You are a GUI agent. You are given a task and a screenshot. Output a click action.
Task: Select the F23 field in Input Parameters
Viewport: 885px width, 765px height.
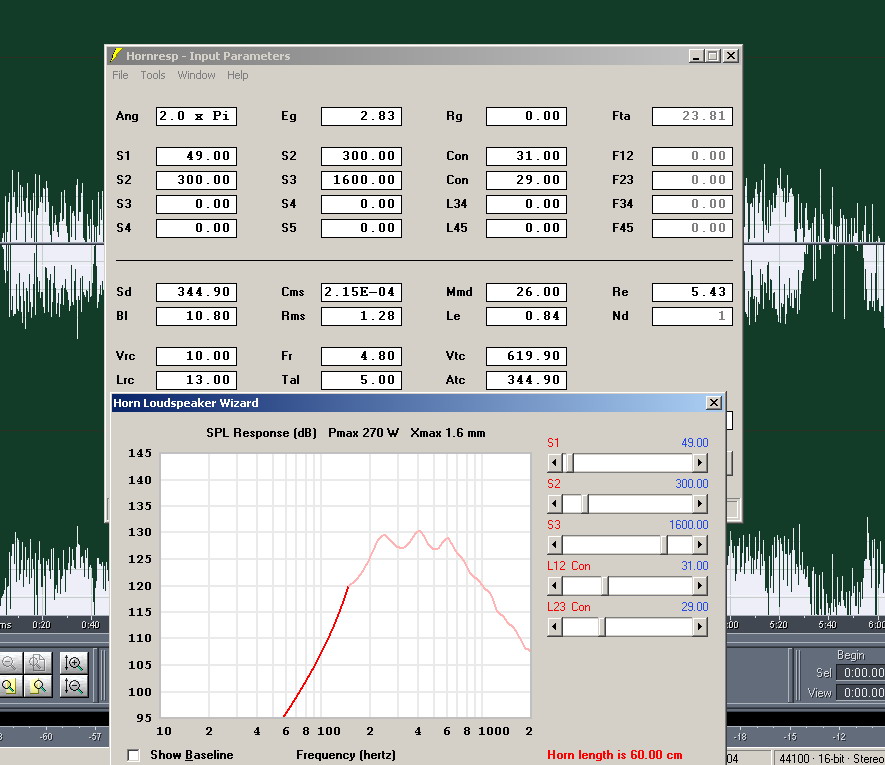pyautogui.click(x=692, y=180)
